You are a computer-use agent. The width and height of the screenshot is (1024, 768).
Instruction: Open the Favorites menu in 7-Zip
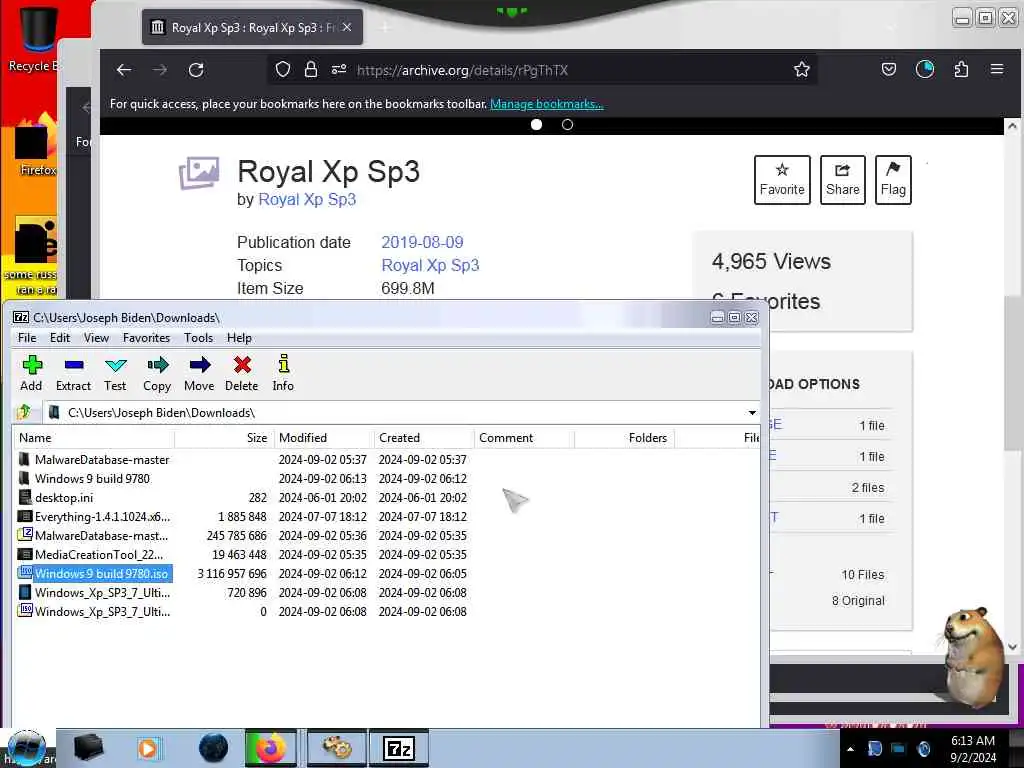click(x=146, y=338)
